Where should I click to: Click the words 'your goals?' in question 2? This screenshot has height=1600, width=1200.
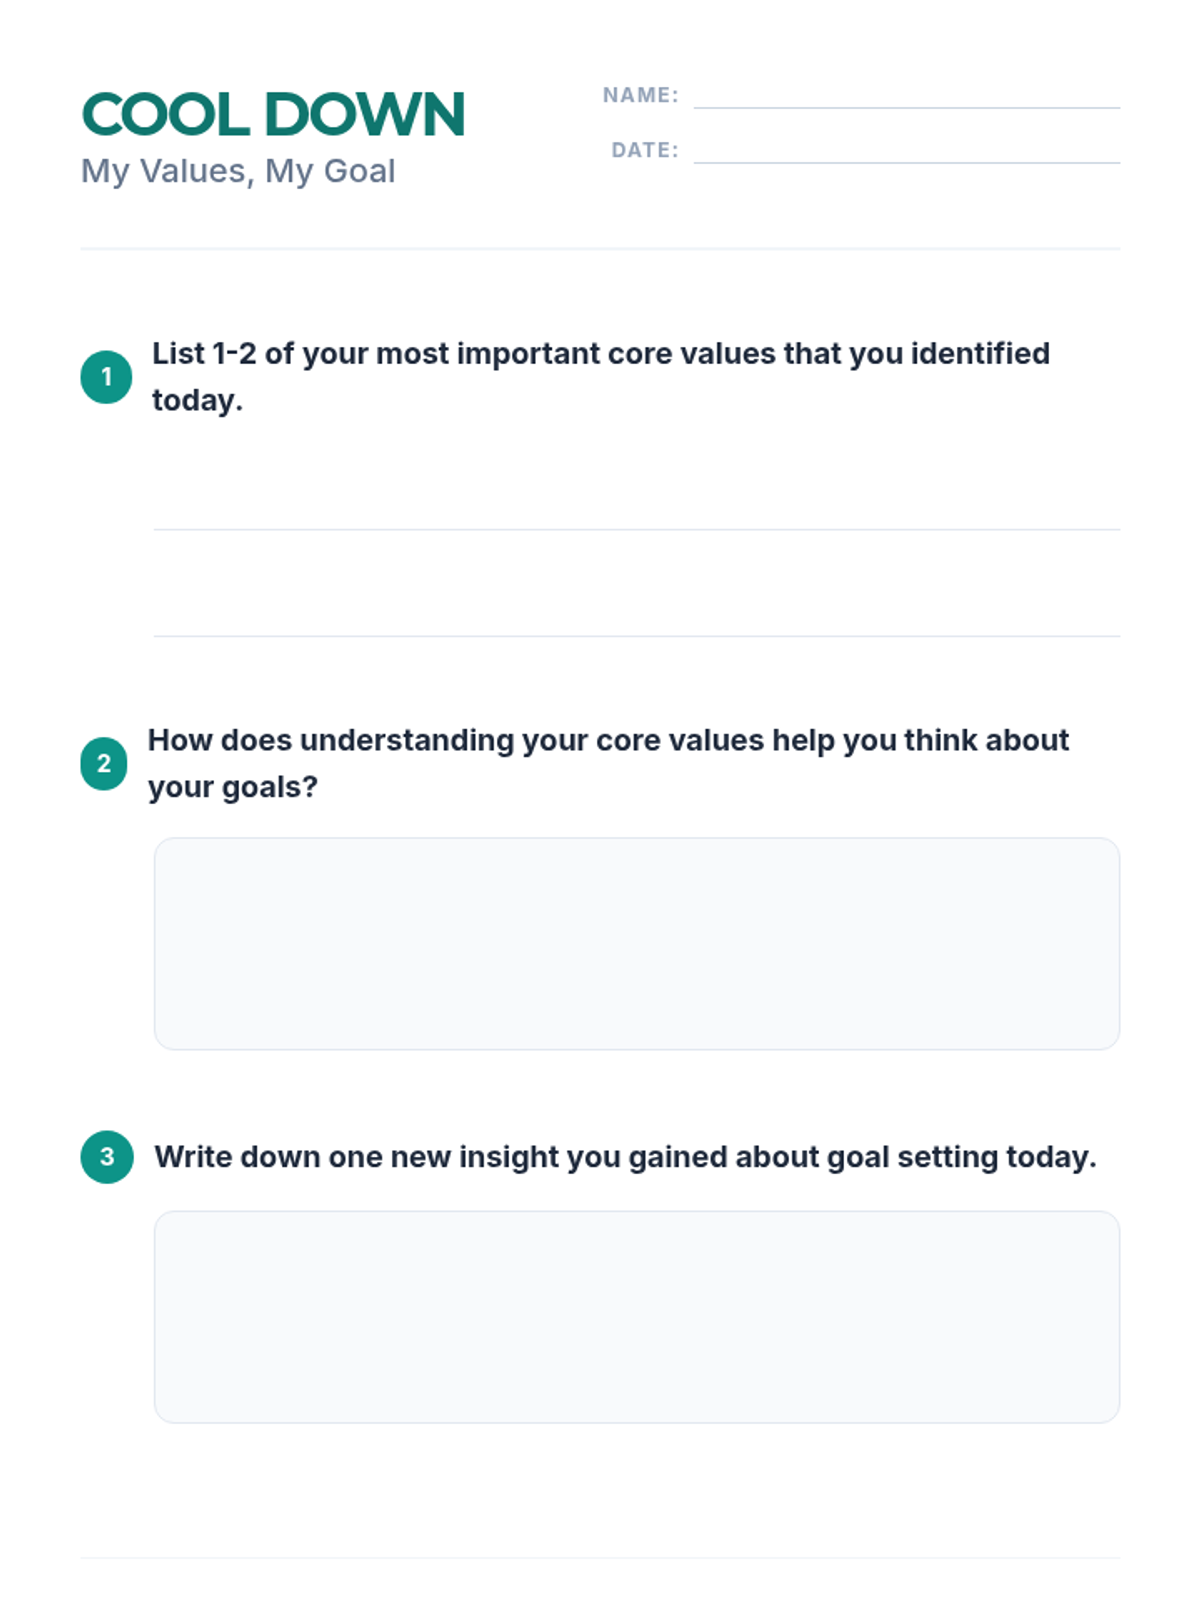point(232,787)
